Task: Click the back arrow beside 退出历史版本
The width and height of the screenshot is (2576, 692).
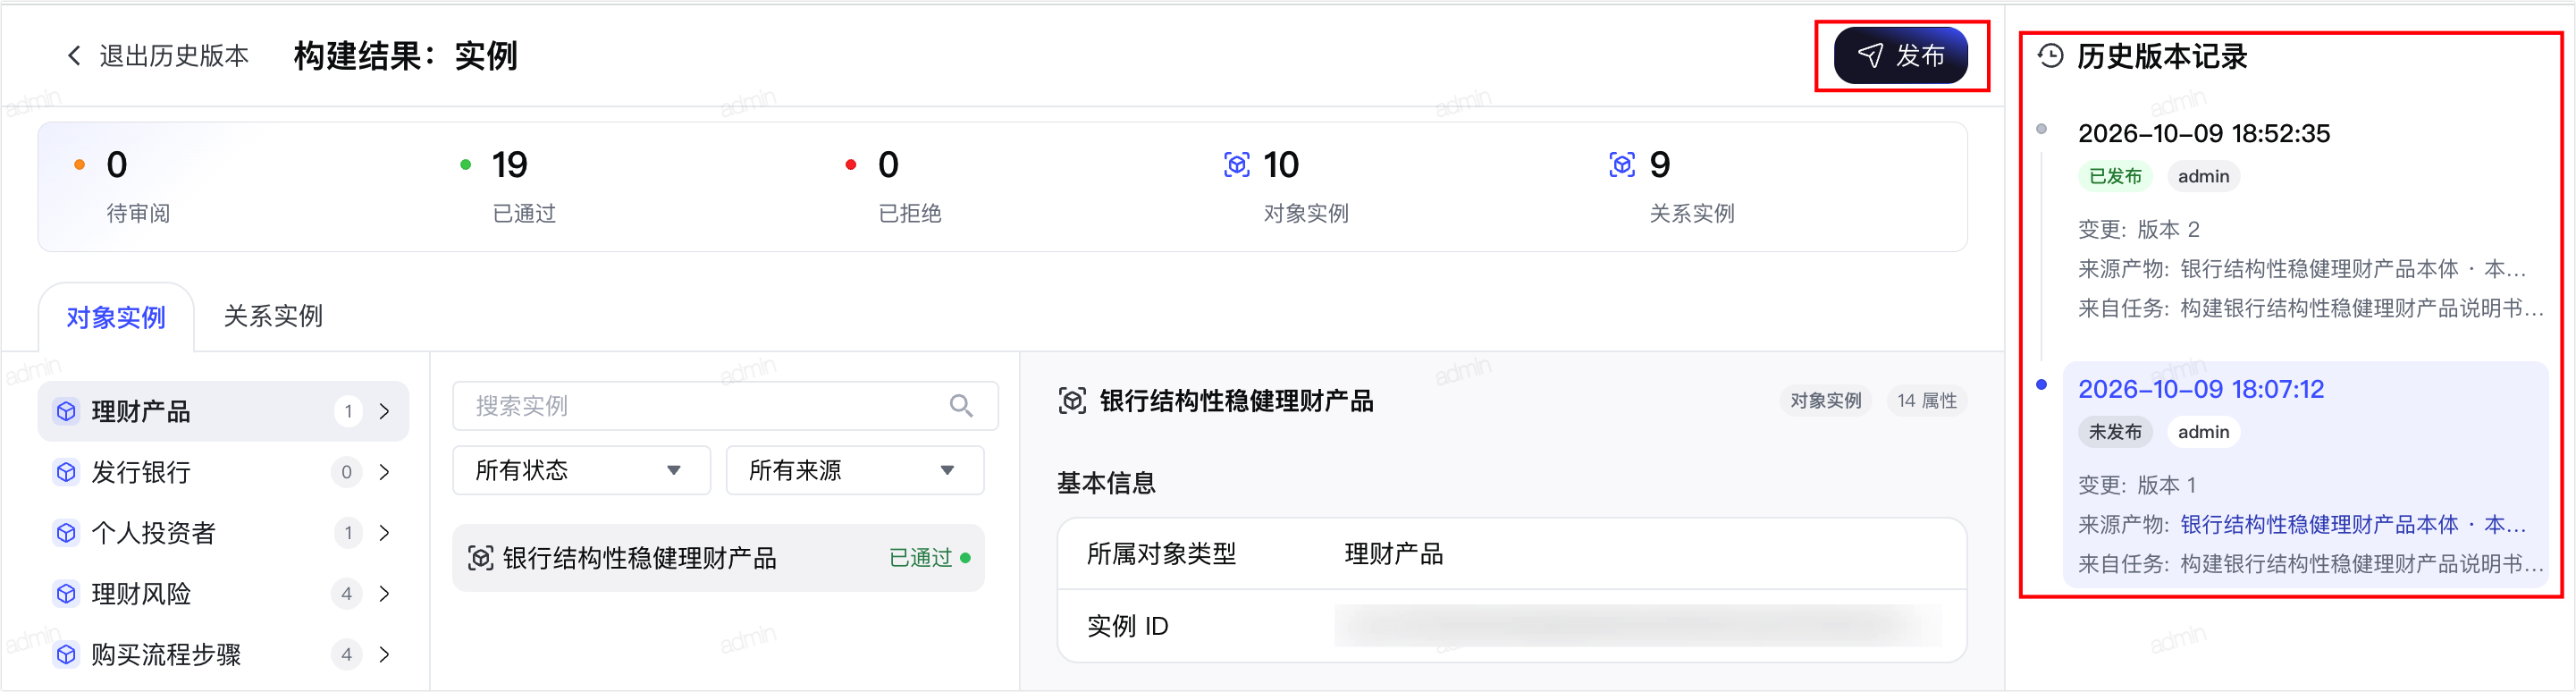Action: [74, 56]
